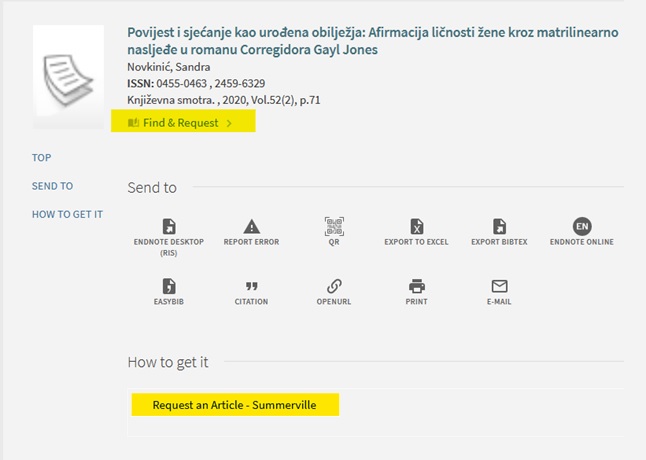The height and width of the screenshot is (460, 646).
Task: Send the record to EndNote Online
Action: pos(582,226)
